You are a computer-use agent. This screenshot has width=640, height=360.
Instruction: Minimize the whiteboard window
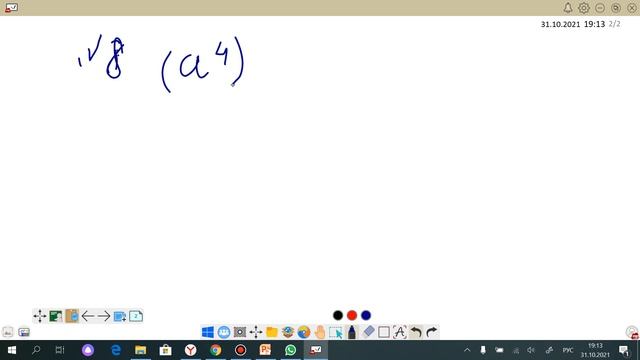tap(600, 8)
